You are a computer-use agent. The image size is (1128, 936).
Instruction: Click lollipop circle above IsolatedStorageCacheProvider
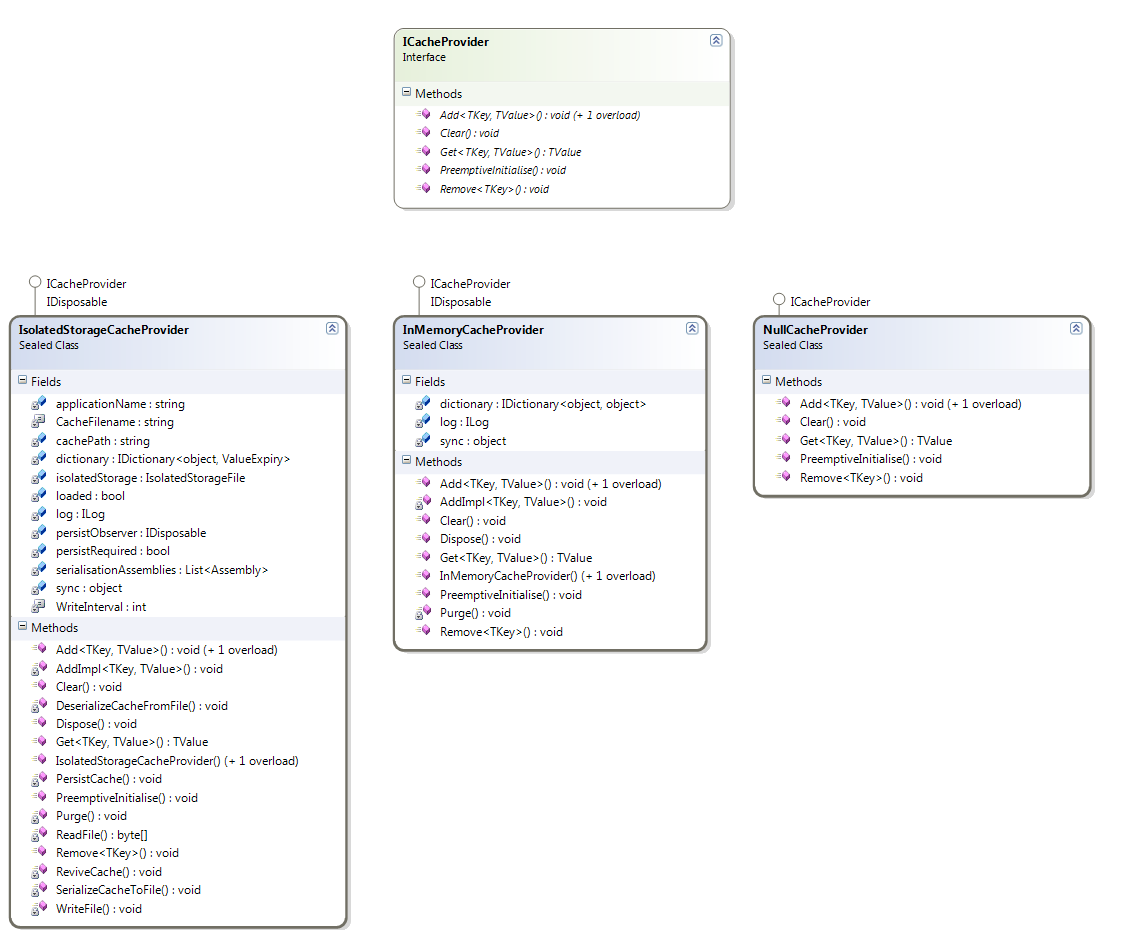coord(35,281)
